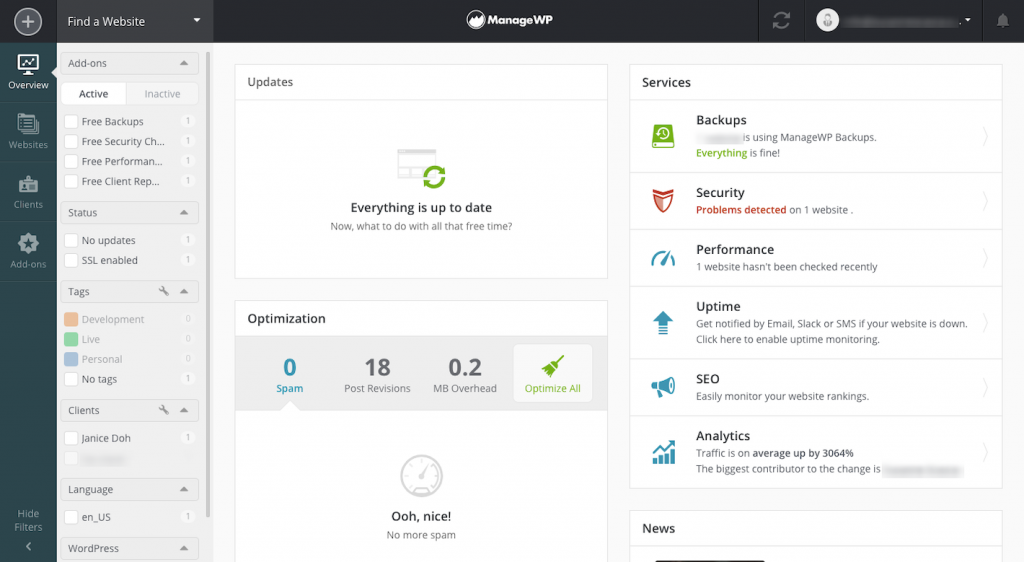This screenshot has width=1024, height=562.
Task: Check the No tags filter
Action: [x=71, y=379]
